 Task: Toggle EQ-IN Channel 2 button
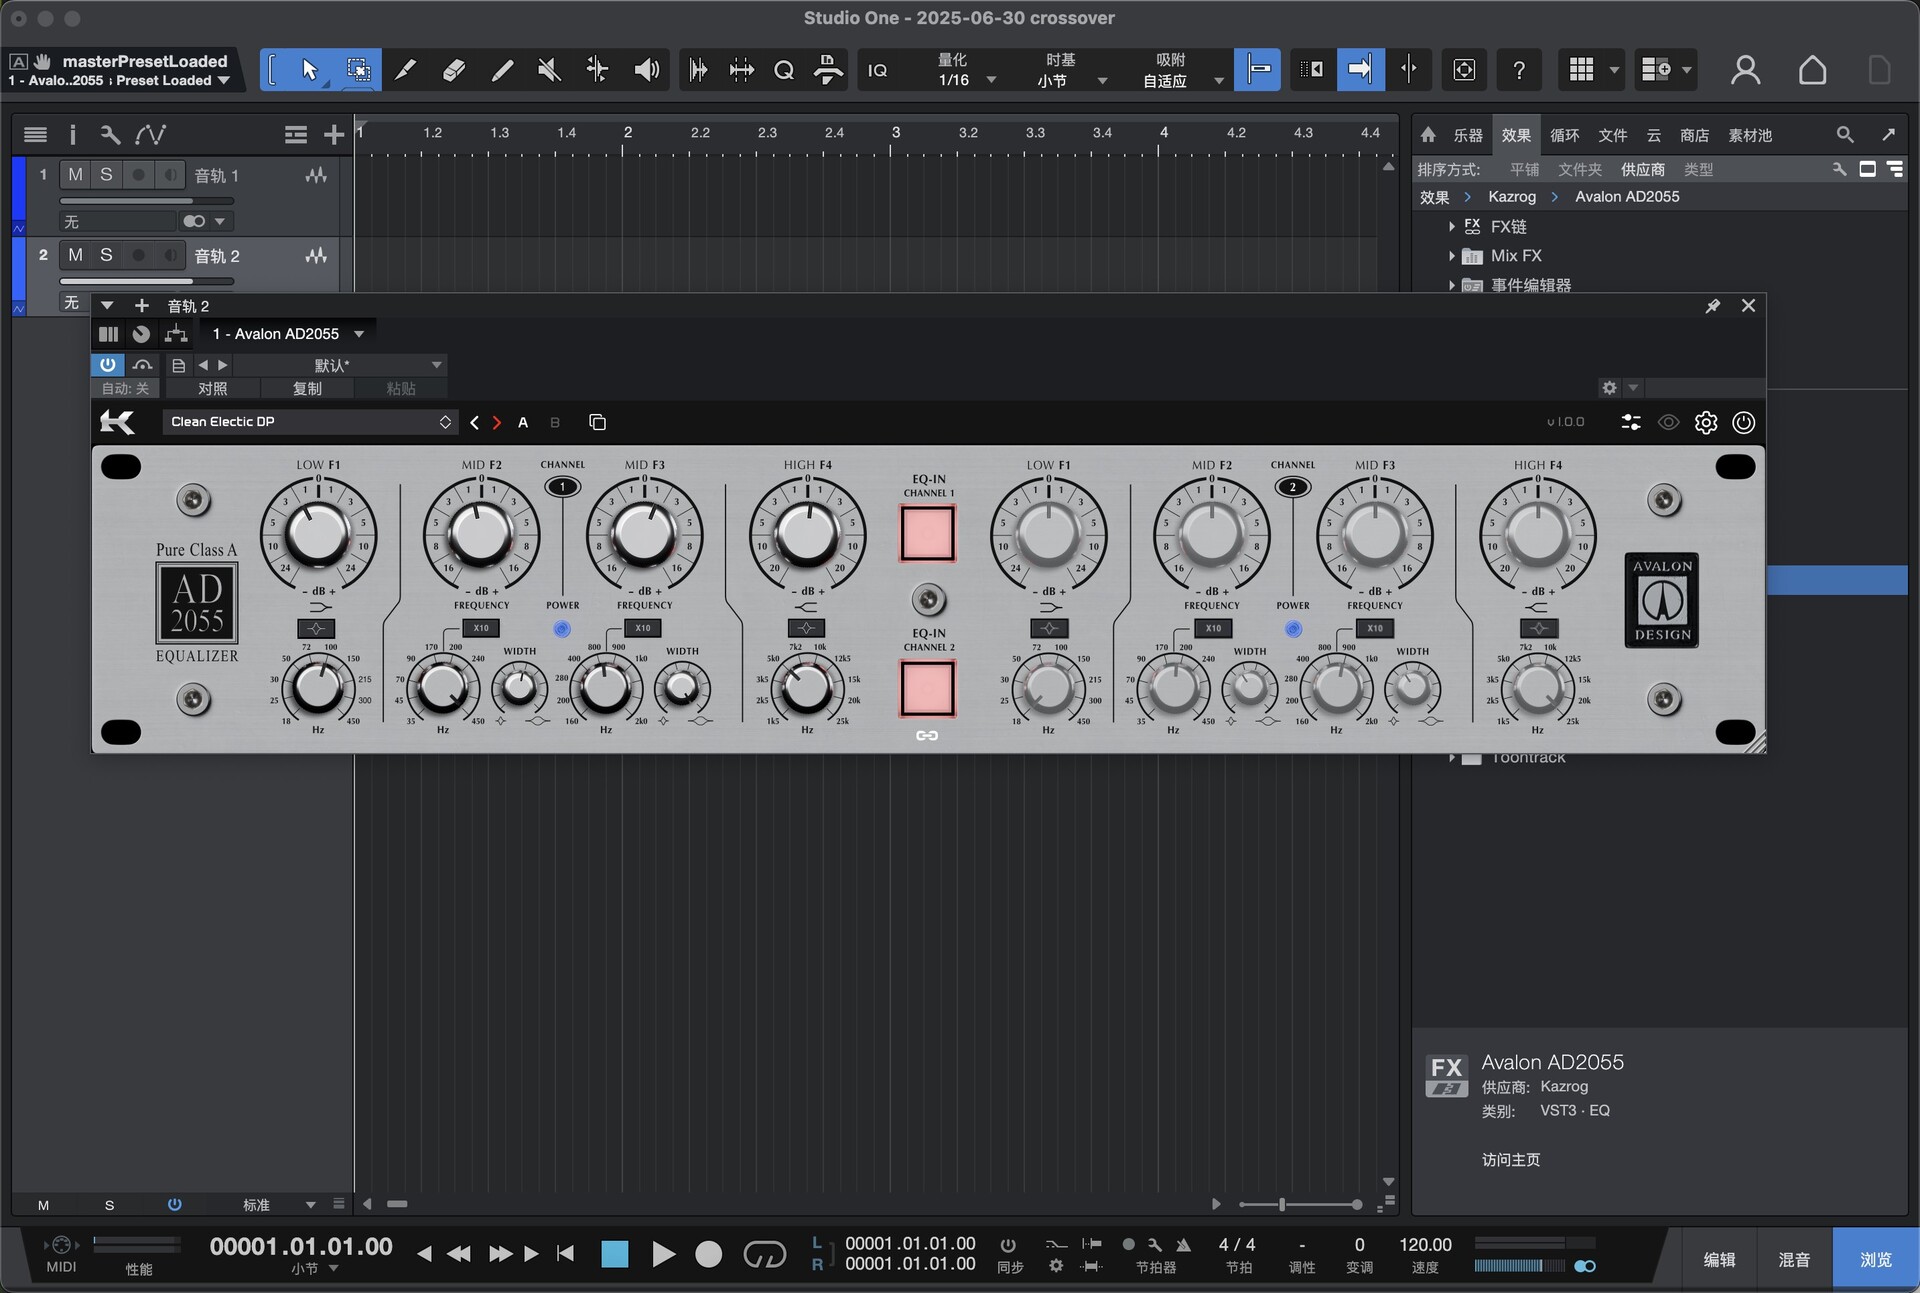[x=928, y=688]
